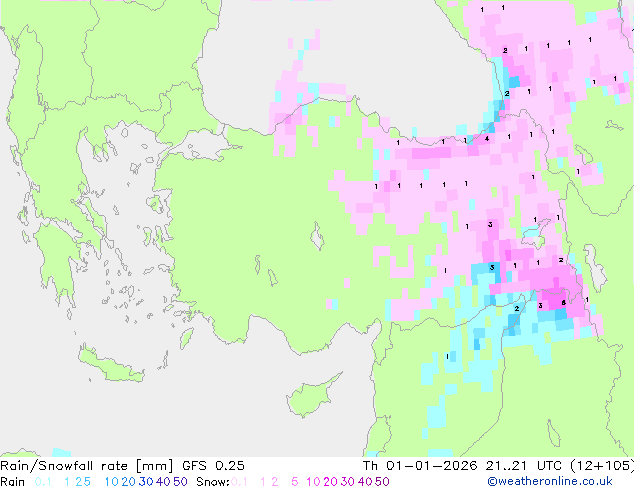The image size is (634, 490).
Task: Select the Snow 0.1 legend color value
Action: pos(239,482)
